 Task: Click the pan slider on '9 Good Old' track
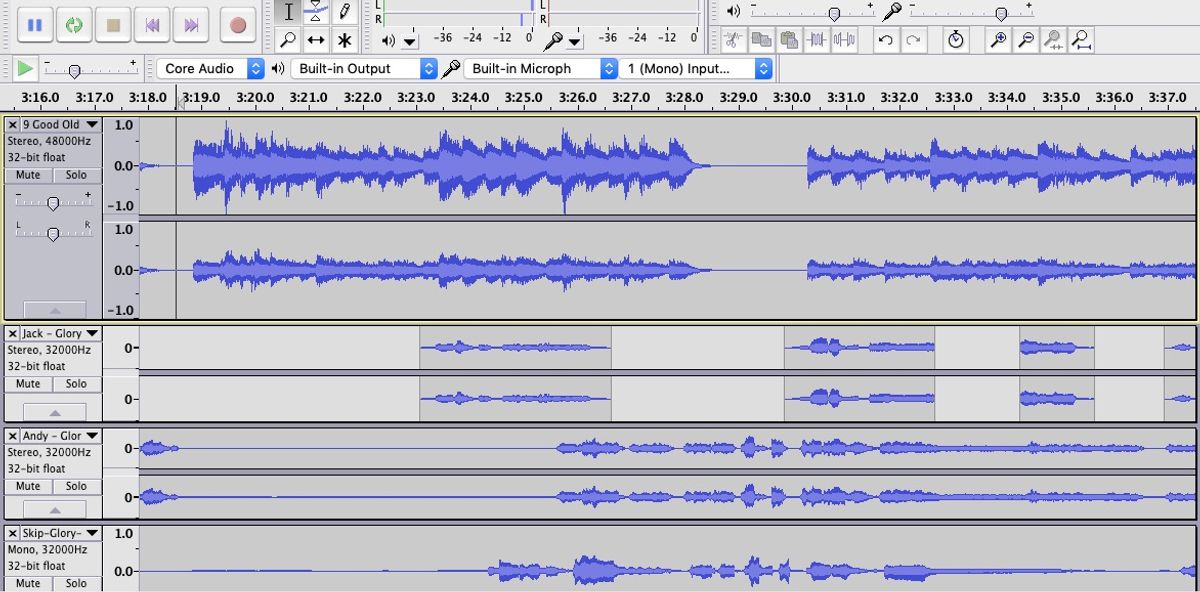coord(53,232)
